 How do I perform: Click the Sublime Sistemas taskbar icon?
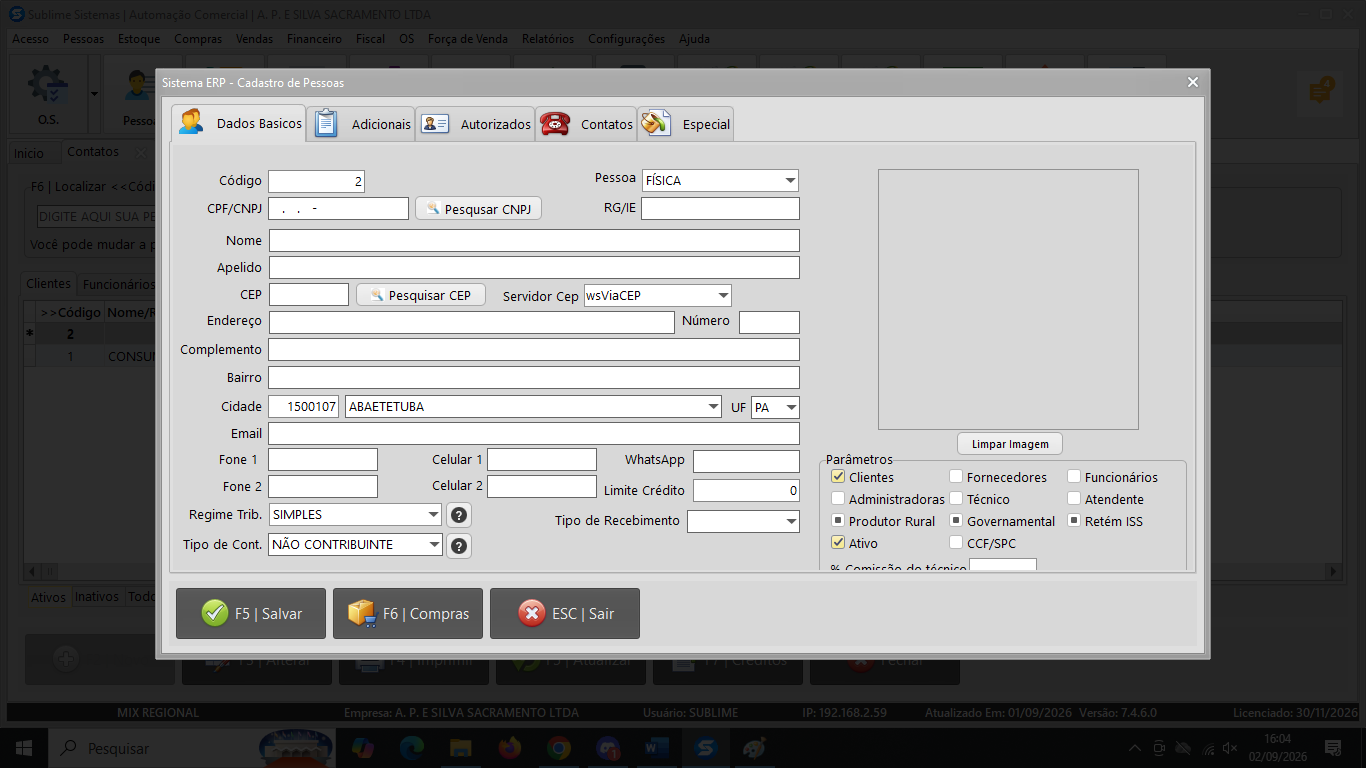click(x=707, y=748)
